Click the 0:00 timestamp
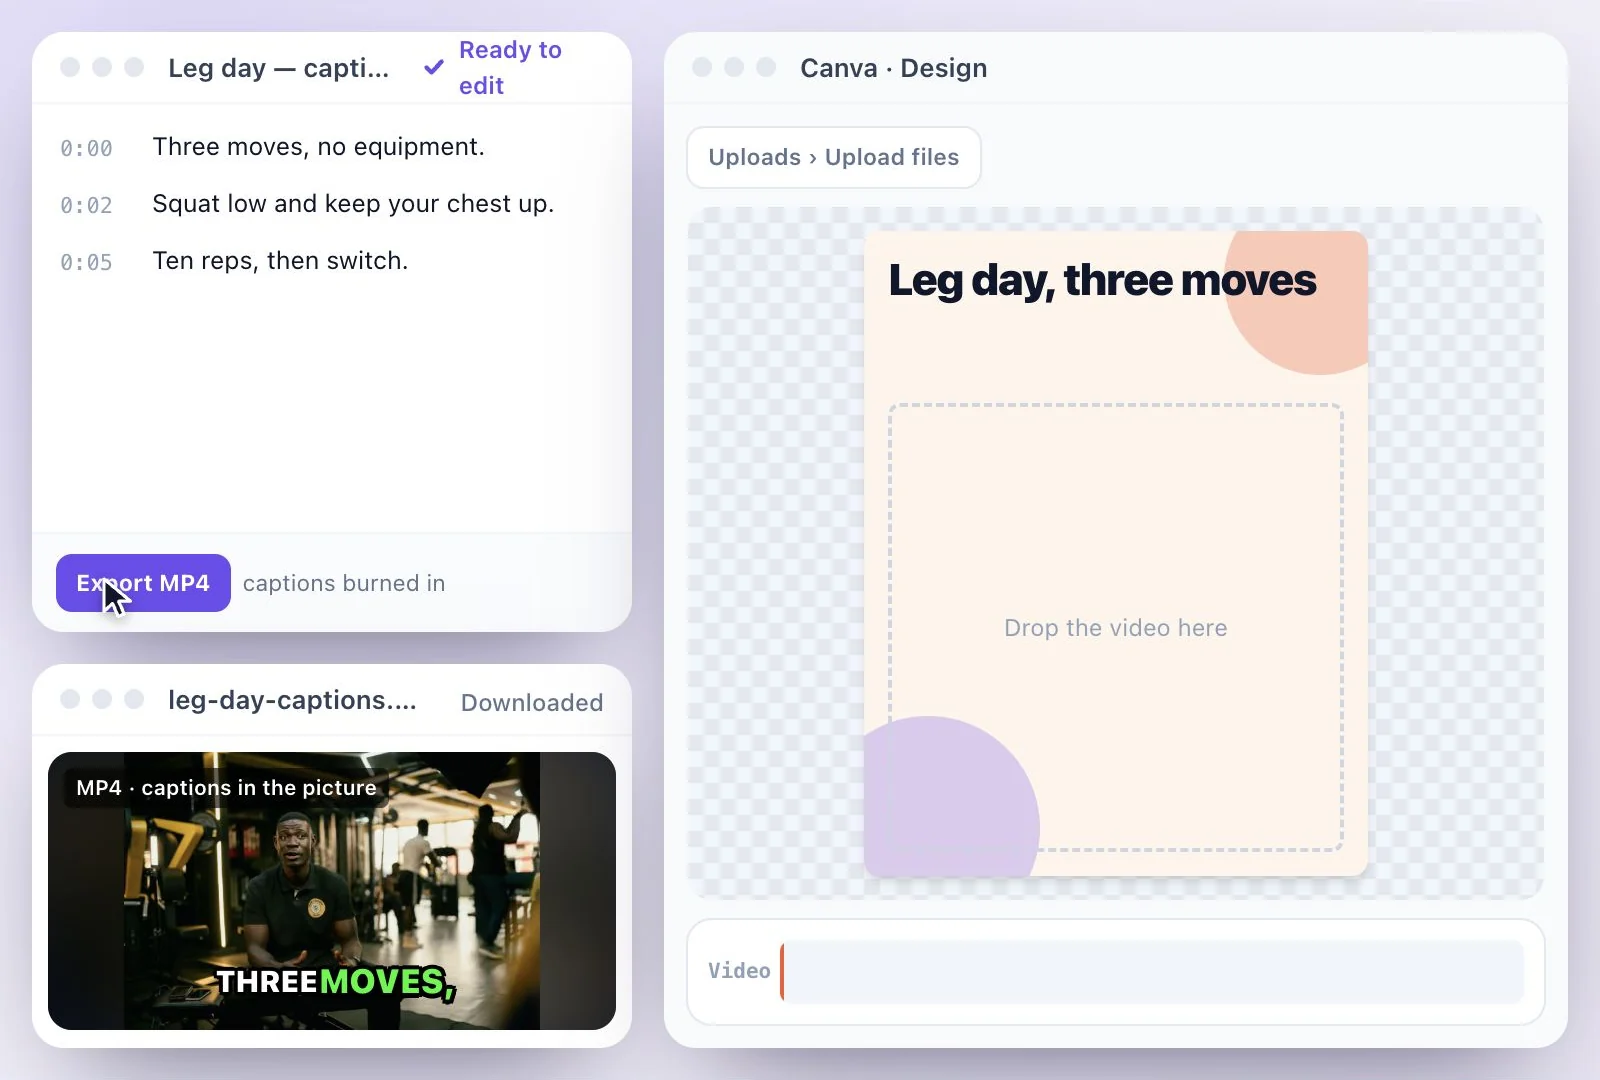1600x1080 pixels. (86, 148)
